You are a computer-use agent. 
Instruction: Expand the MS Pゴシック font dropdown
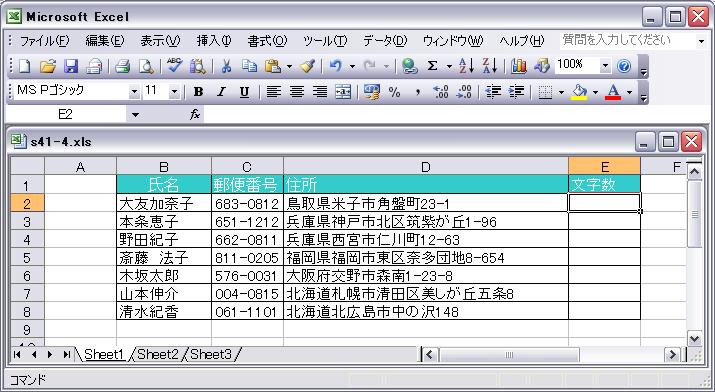pos(134,92)
